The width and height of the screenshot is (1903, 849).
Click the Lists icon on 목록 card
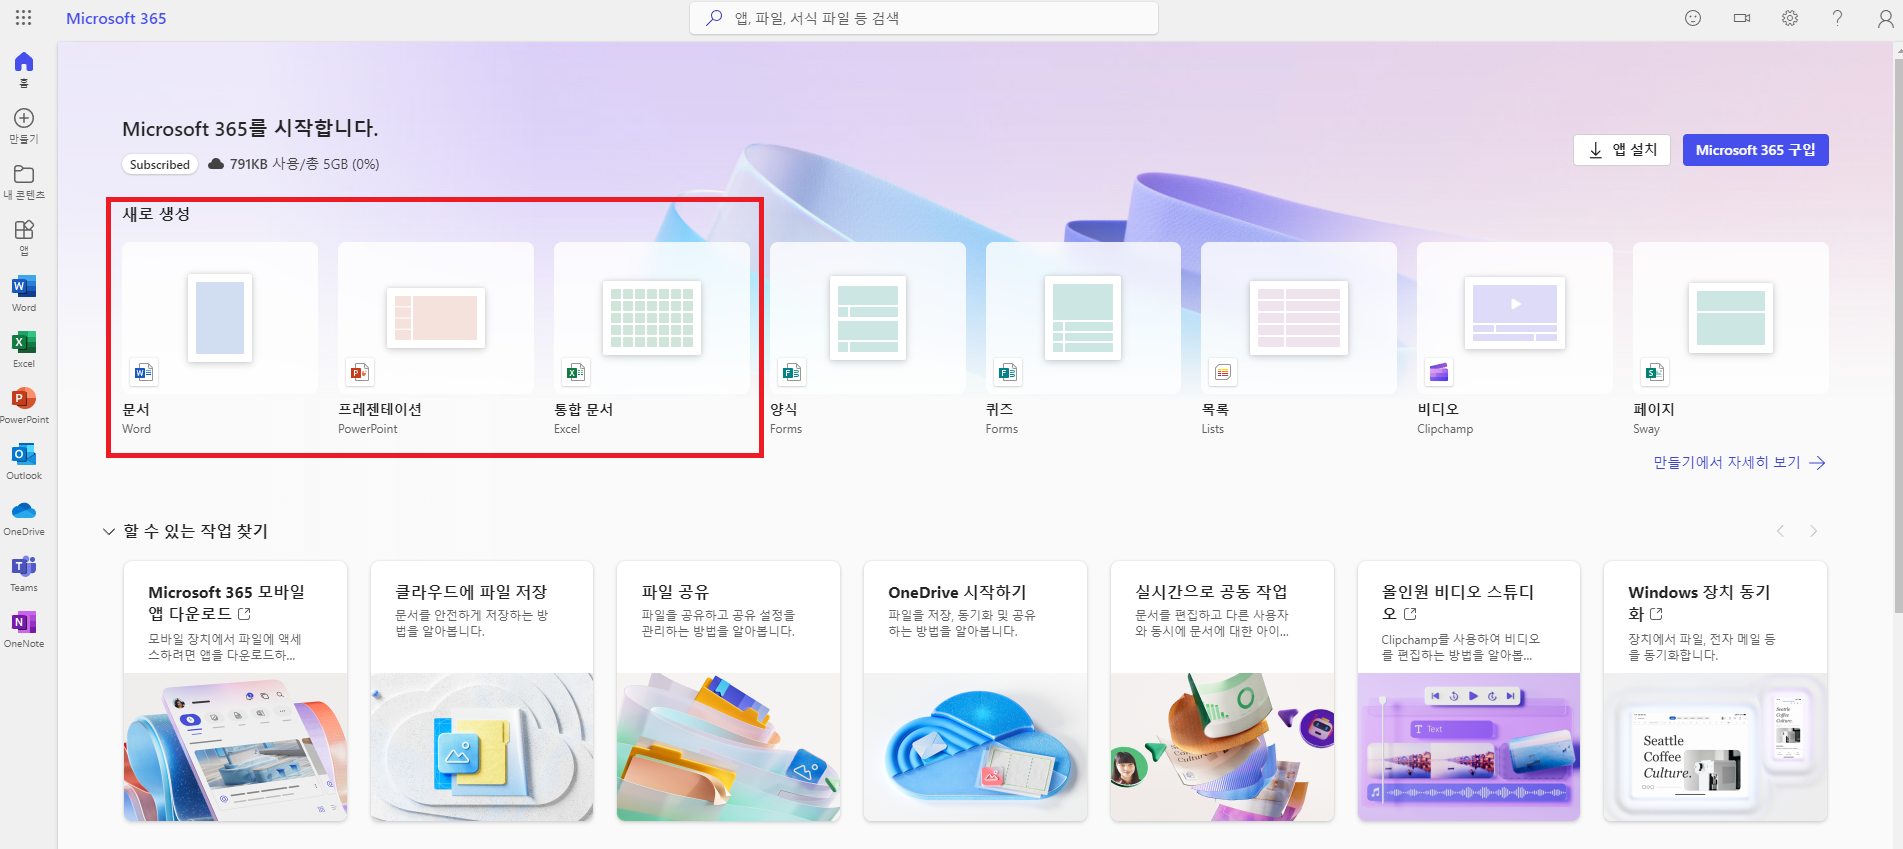coord(1223,373)
